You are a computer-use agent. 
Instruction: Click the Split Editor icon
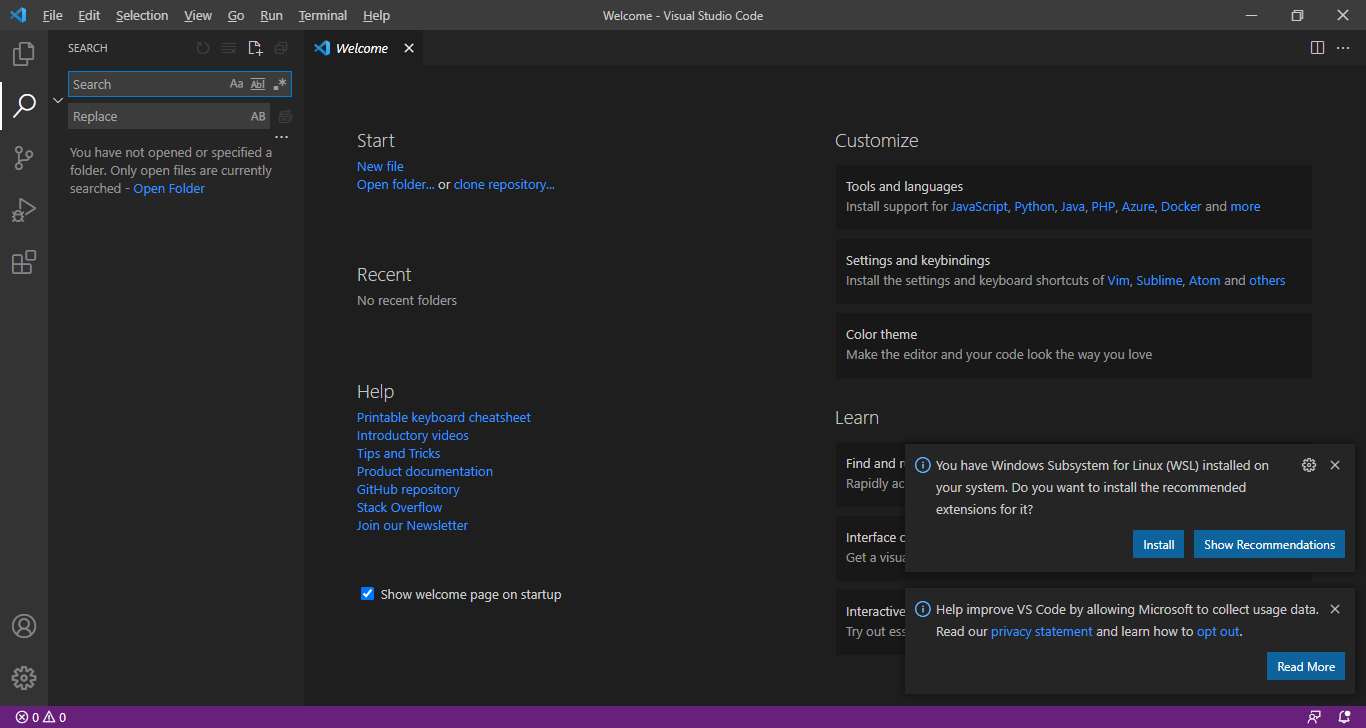point(1317,48)
